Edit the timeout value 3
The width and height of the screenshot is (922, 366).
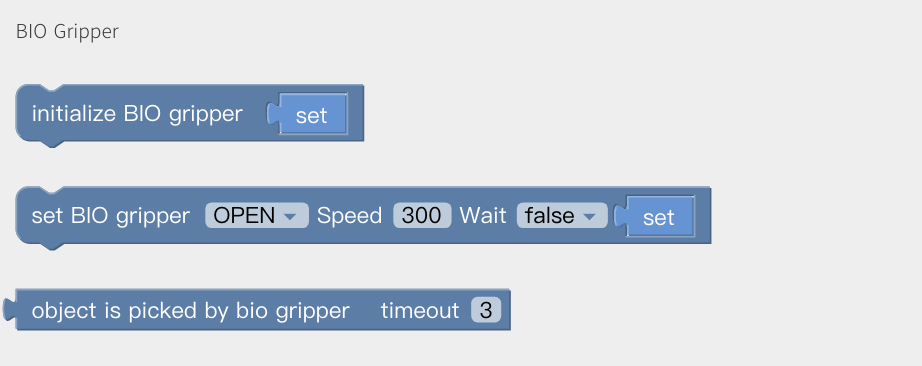click(486, 310)
